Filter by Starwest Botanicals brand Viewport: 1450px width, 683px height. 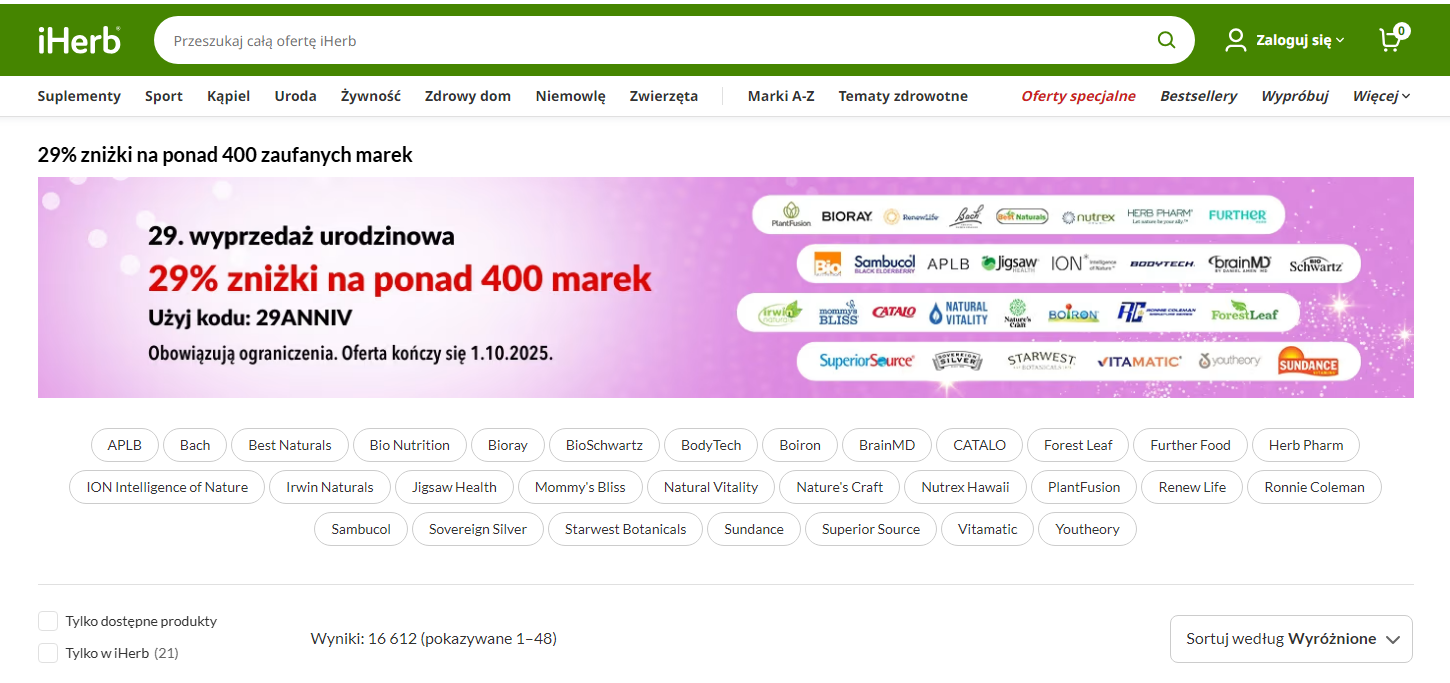pyautogui.click(x=626, y=529)
